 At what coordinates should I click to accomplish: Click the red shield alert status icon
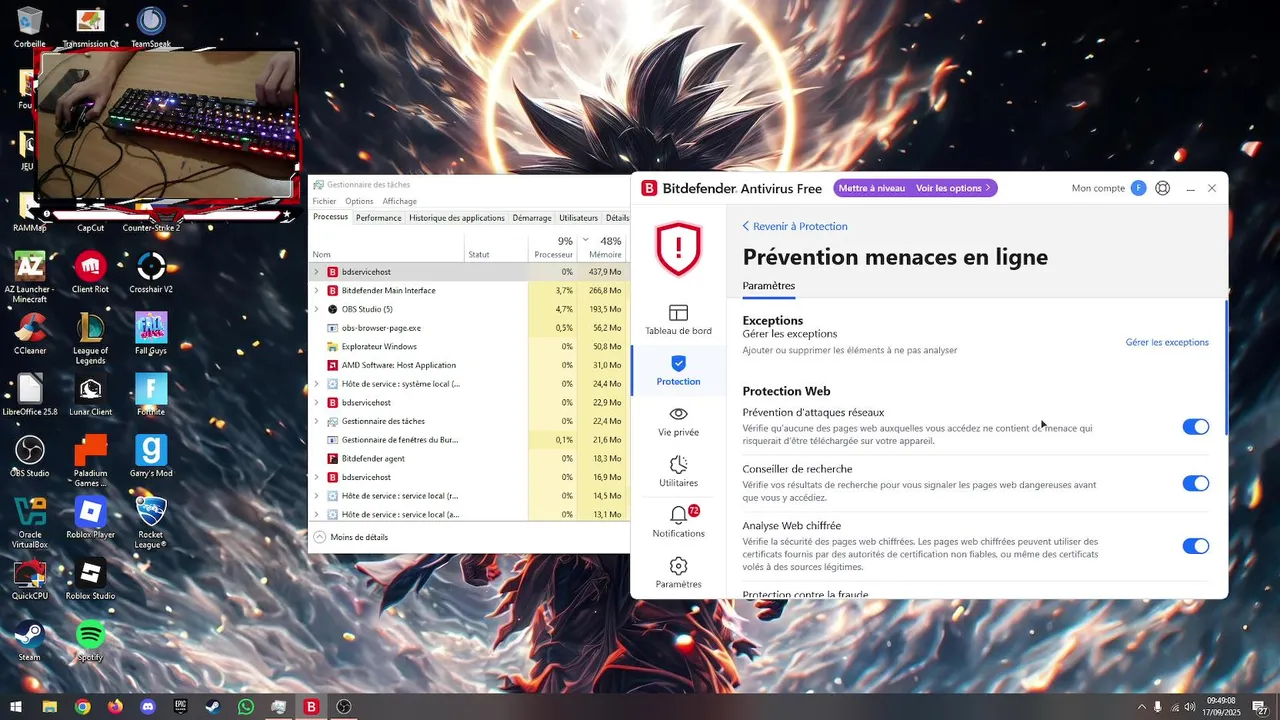678,249
